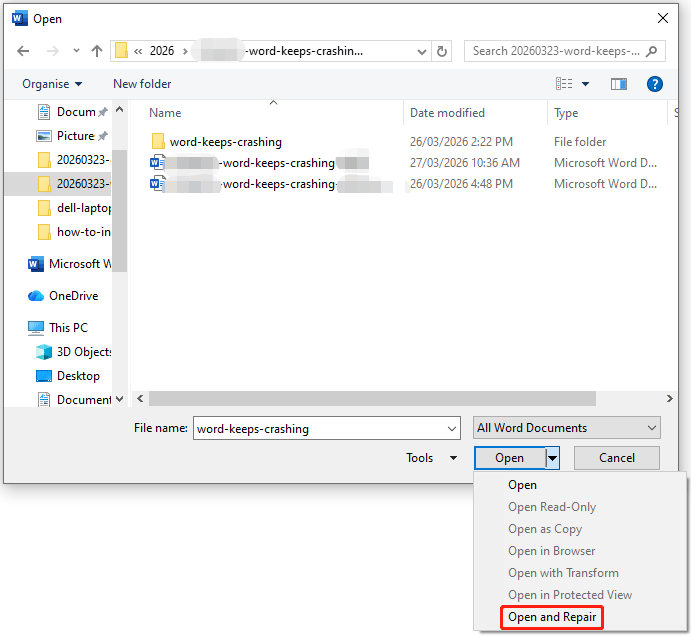This screenshot has width=691, height=636.
Task: Refresh the current folder view
Action: click(x=442, y=51)
